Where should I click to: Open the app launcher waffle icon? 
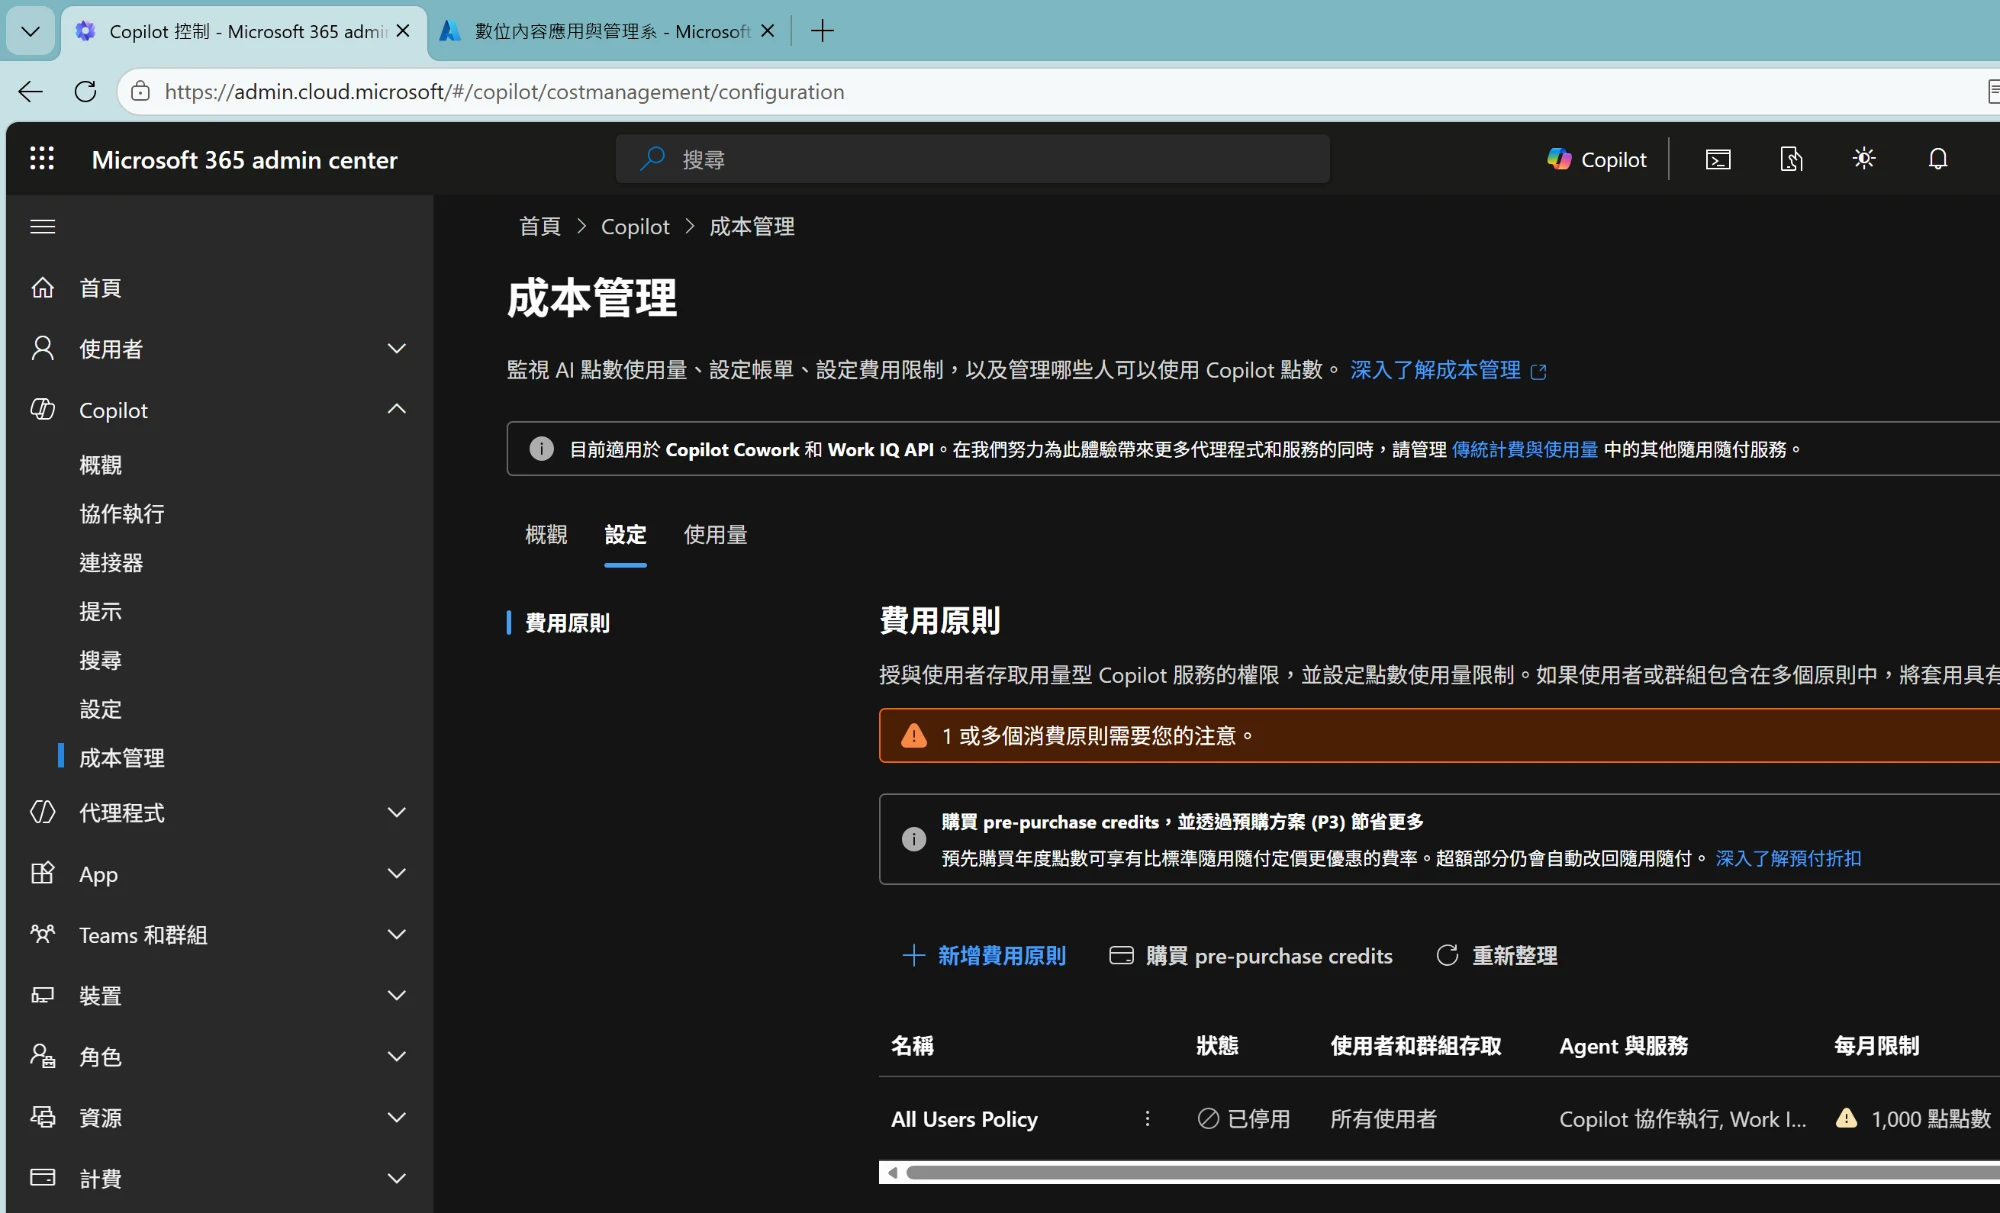(x=42, y=158)
